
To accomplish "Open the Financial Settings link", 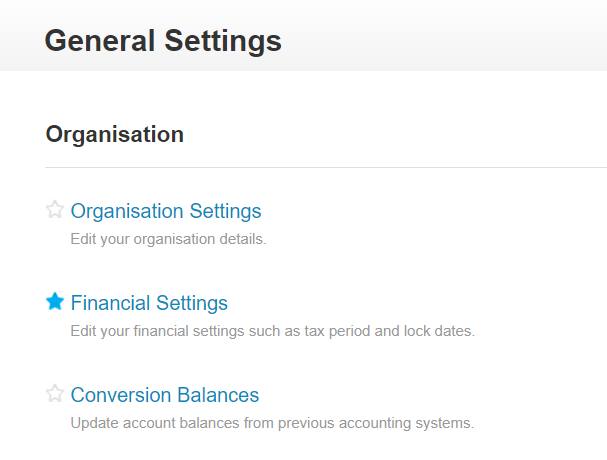I will 149,303.
